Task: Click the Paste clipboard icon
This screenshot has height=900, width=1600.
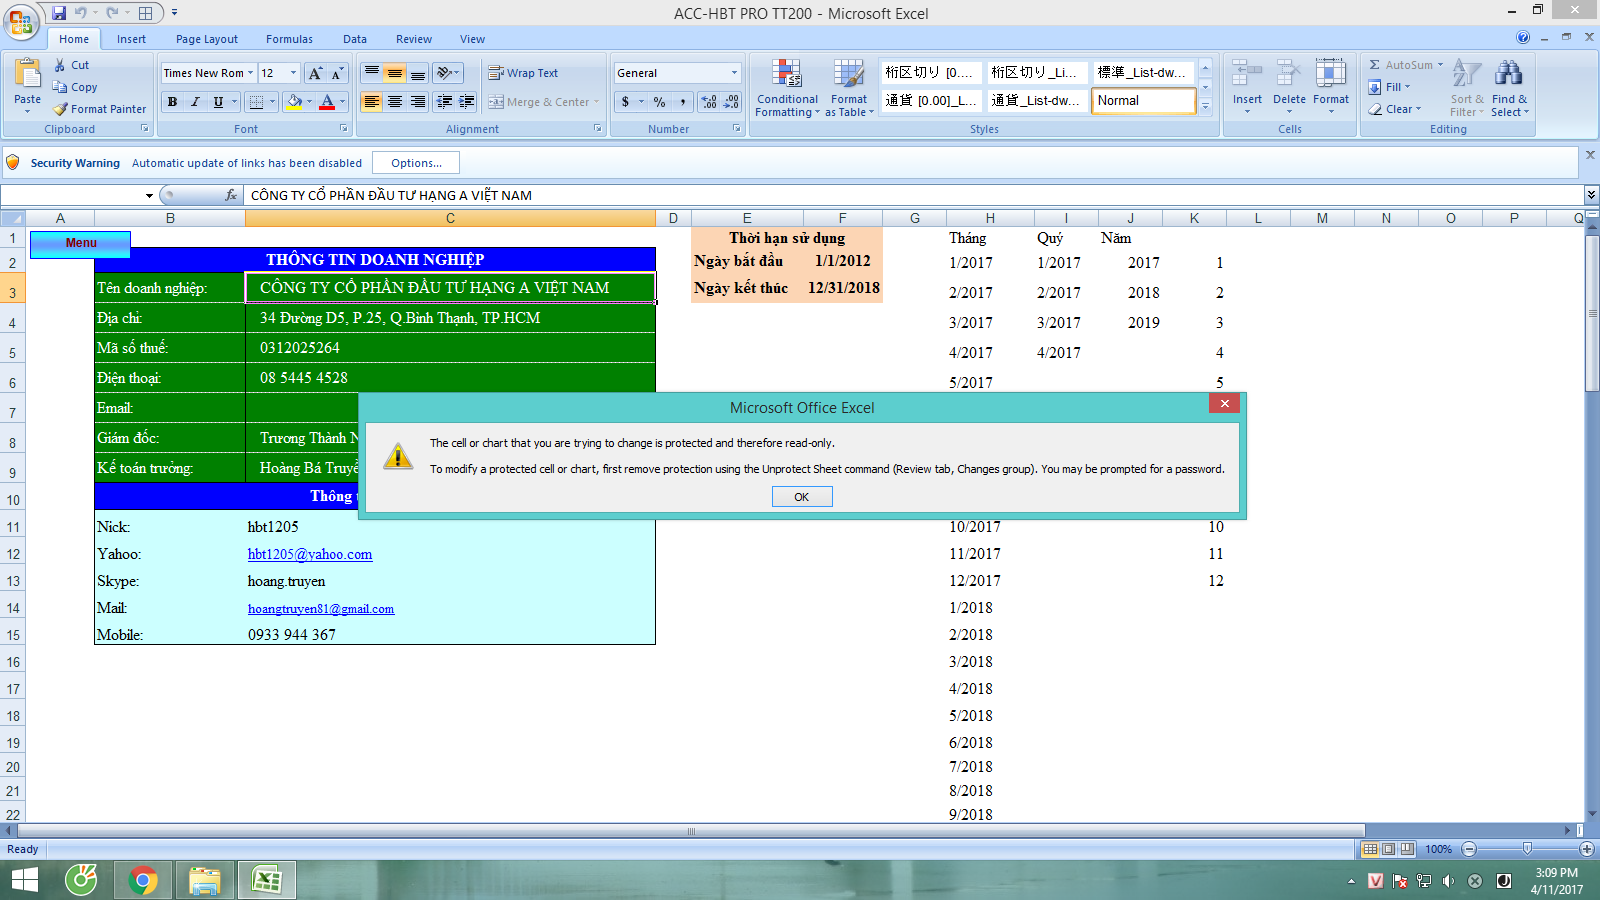Action: [28, 75]
